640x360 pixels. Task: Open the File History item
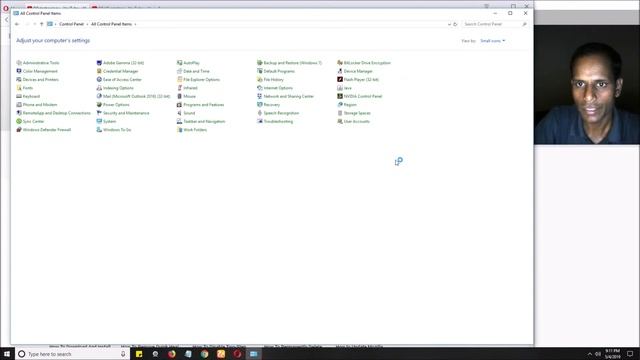tap(271, 80)
